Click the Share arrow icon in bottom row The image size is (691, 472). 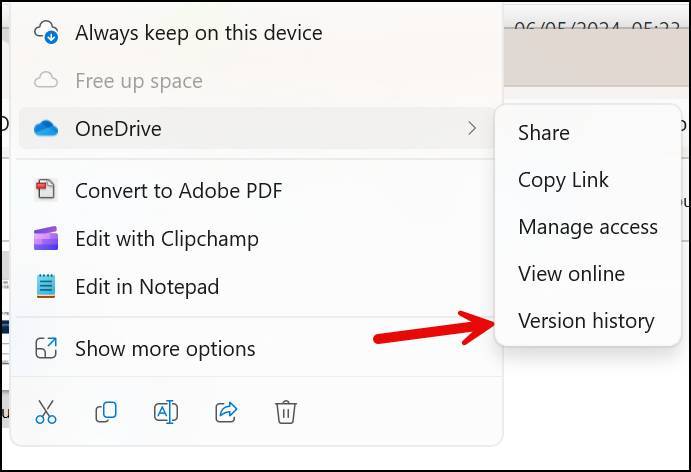[x=226, y=412]
